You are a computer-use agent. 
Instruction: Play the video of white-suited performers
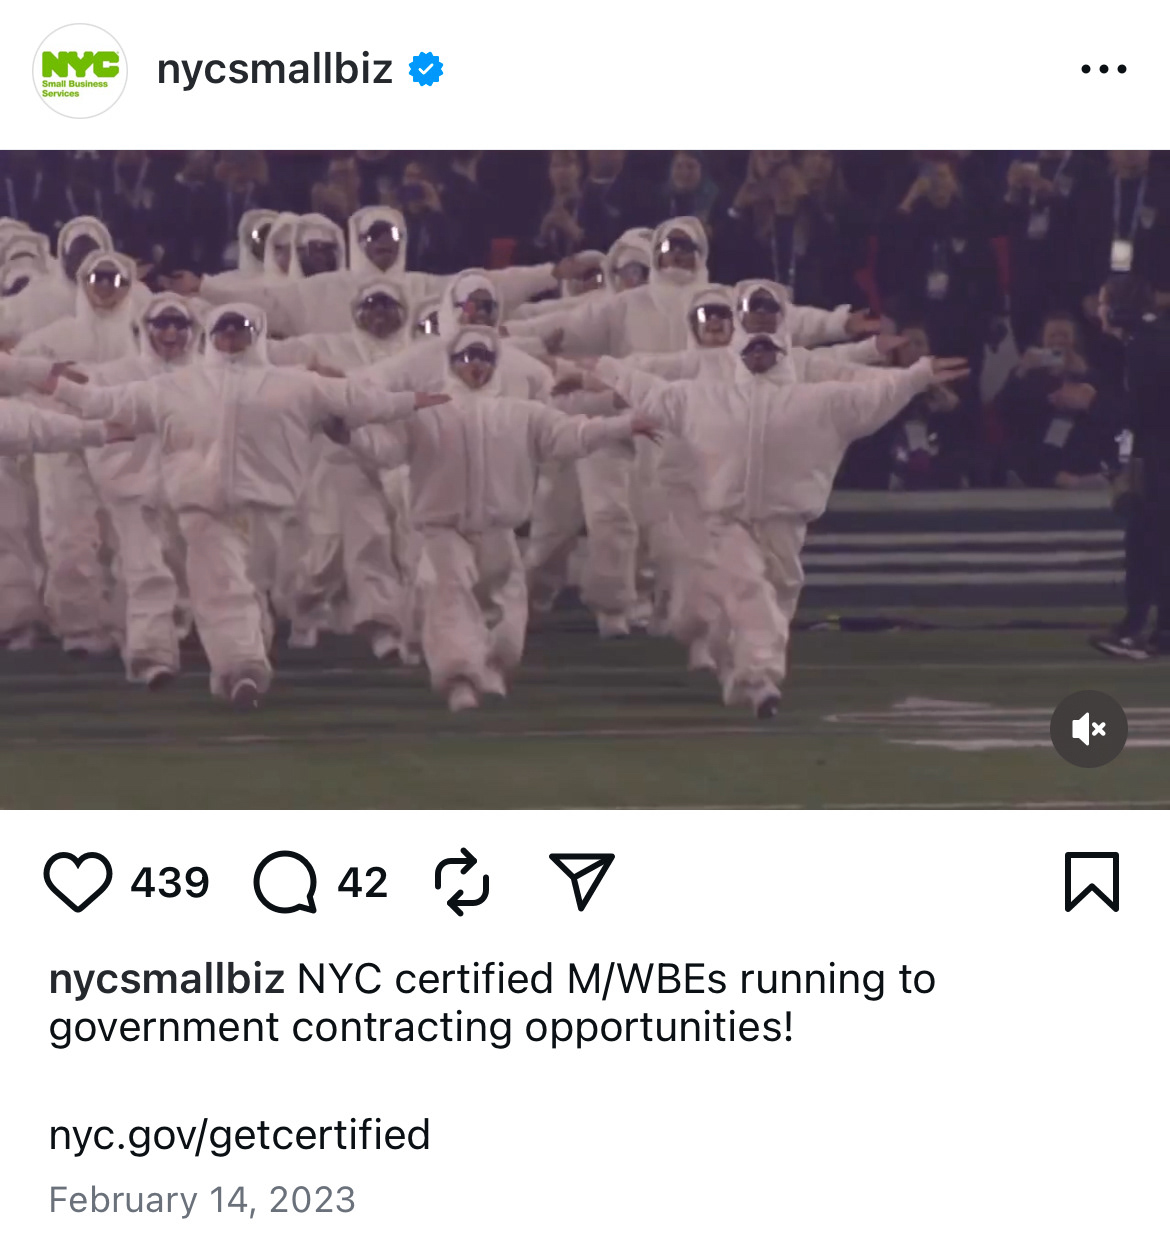[x=585, y=480]
